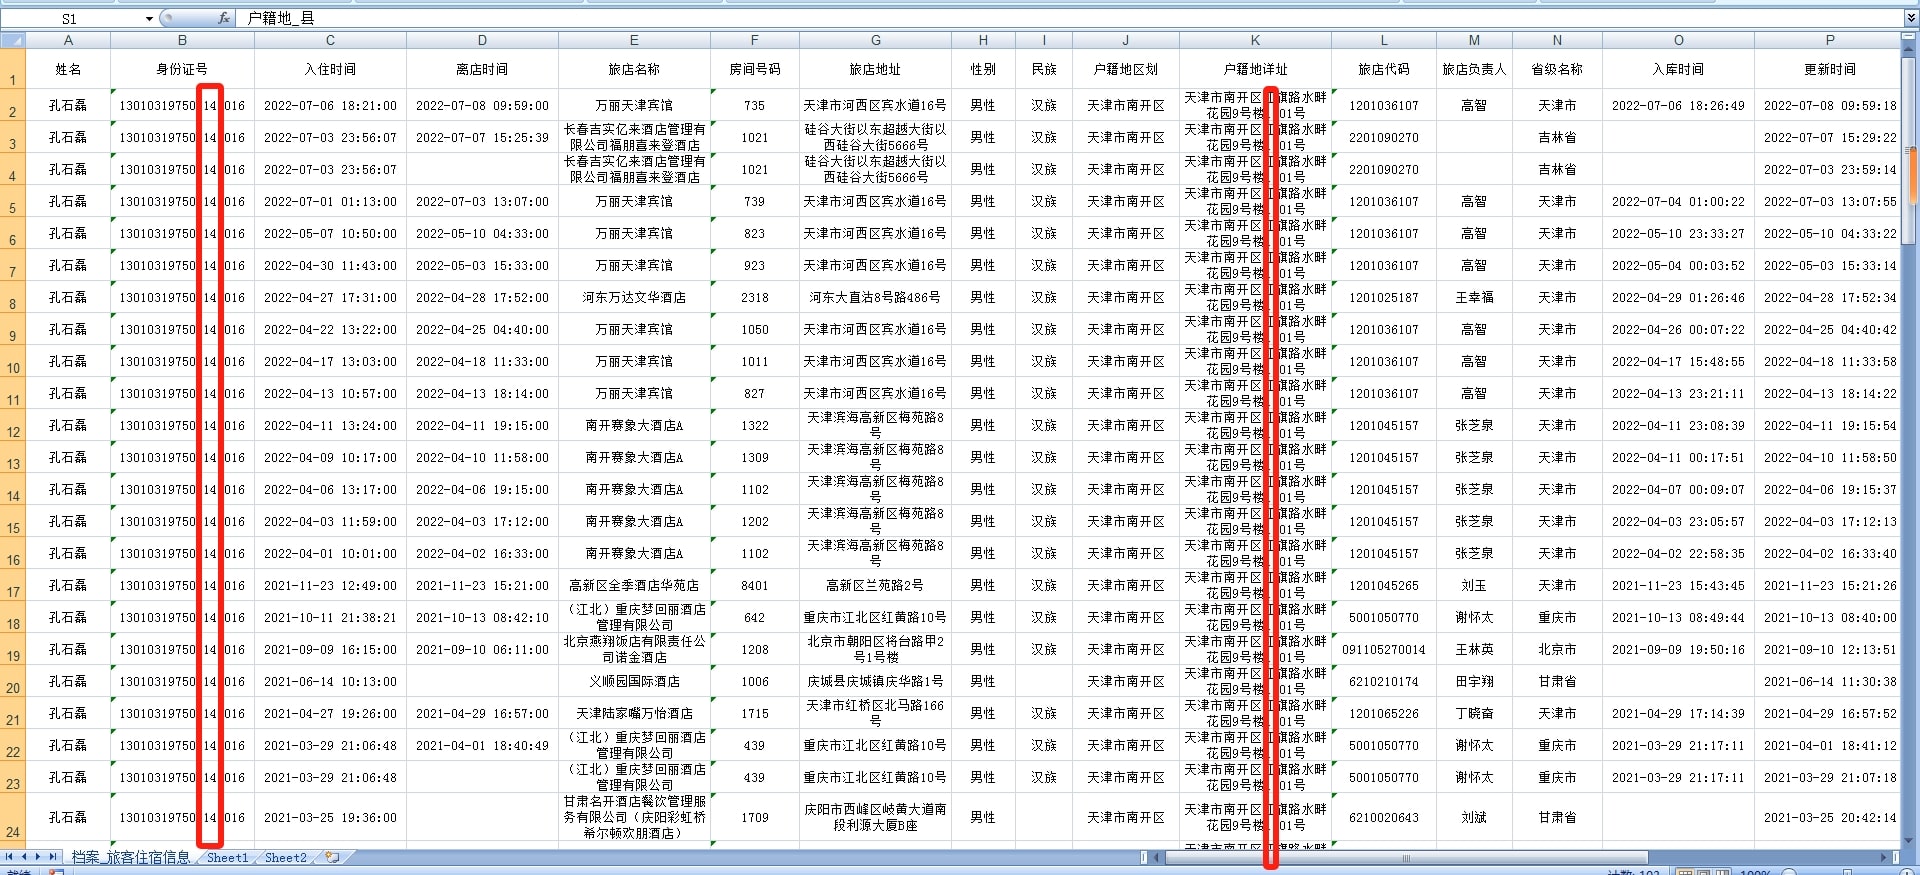Click horizontal scrollbar right arrow

1884,857
